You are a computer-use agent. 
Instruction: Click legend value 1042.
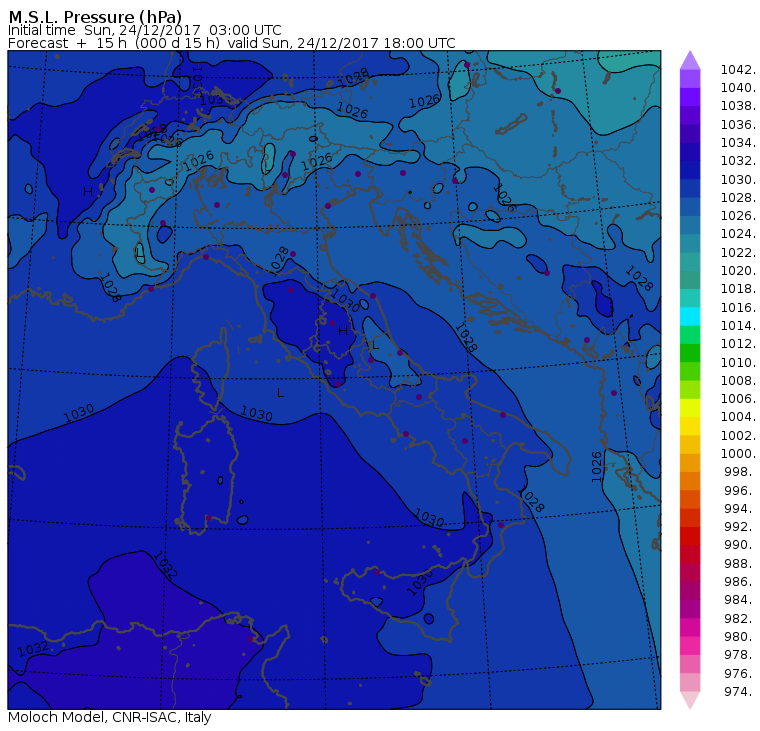pyautogui.click(x=738, y=70)
